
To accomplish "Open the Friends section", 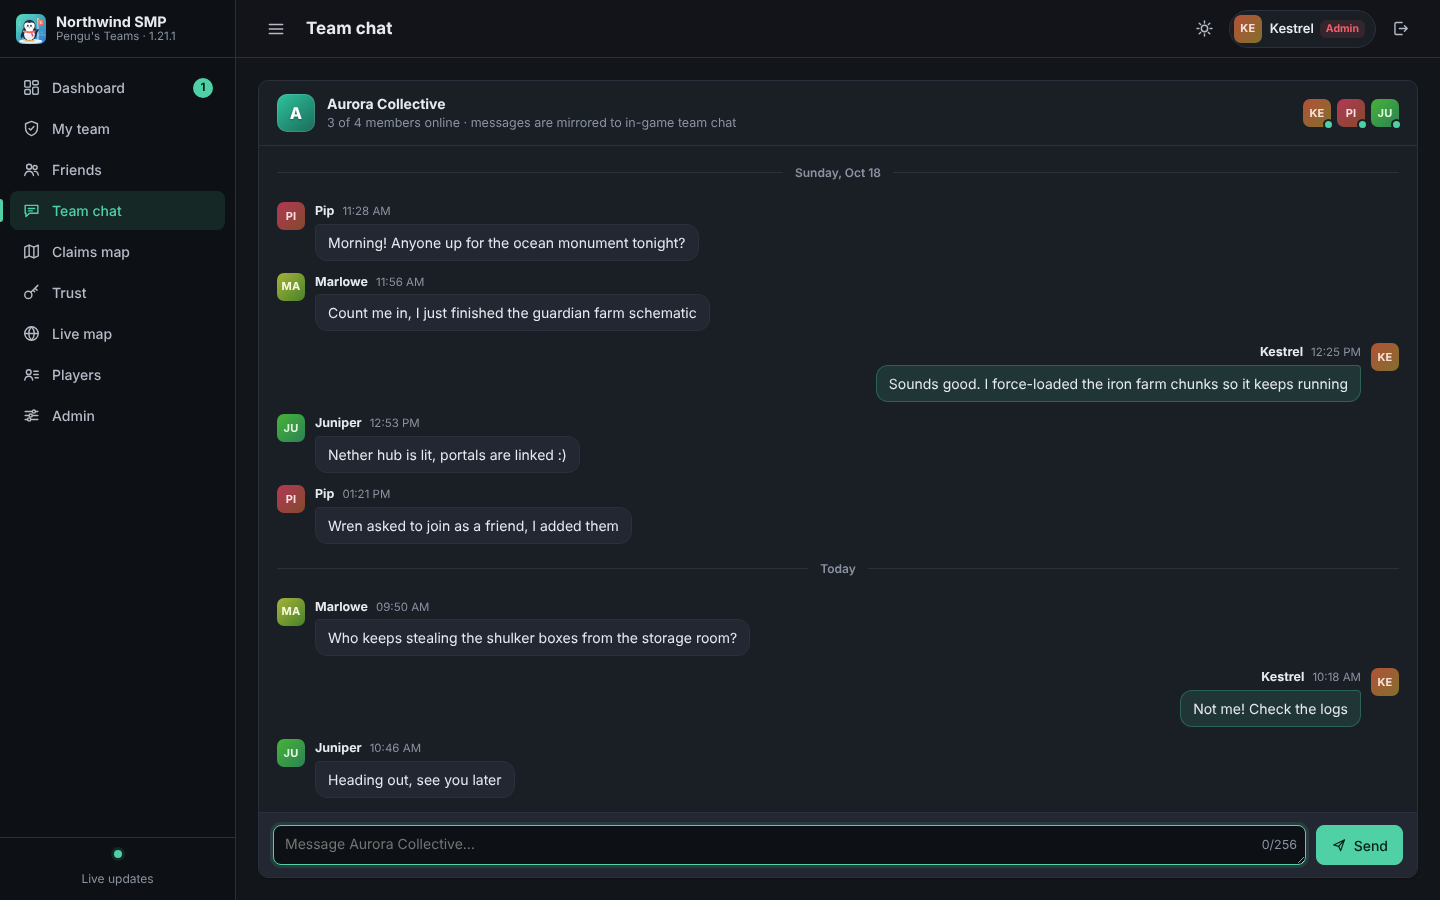I will (117, 170).
